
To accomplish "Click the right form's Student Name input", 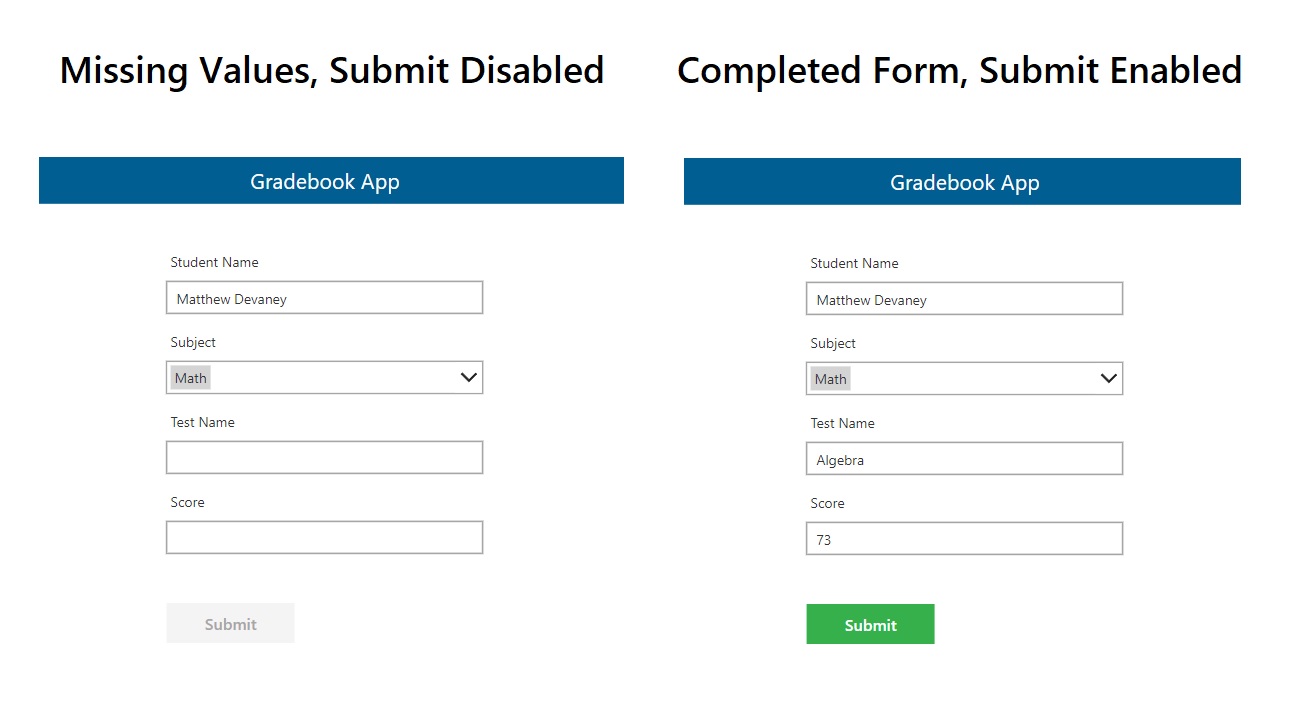I will tap(963, 298).
